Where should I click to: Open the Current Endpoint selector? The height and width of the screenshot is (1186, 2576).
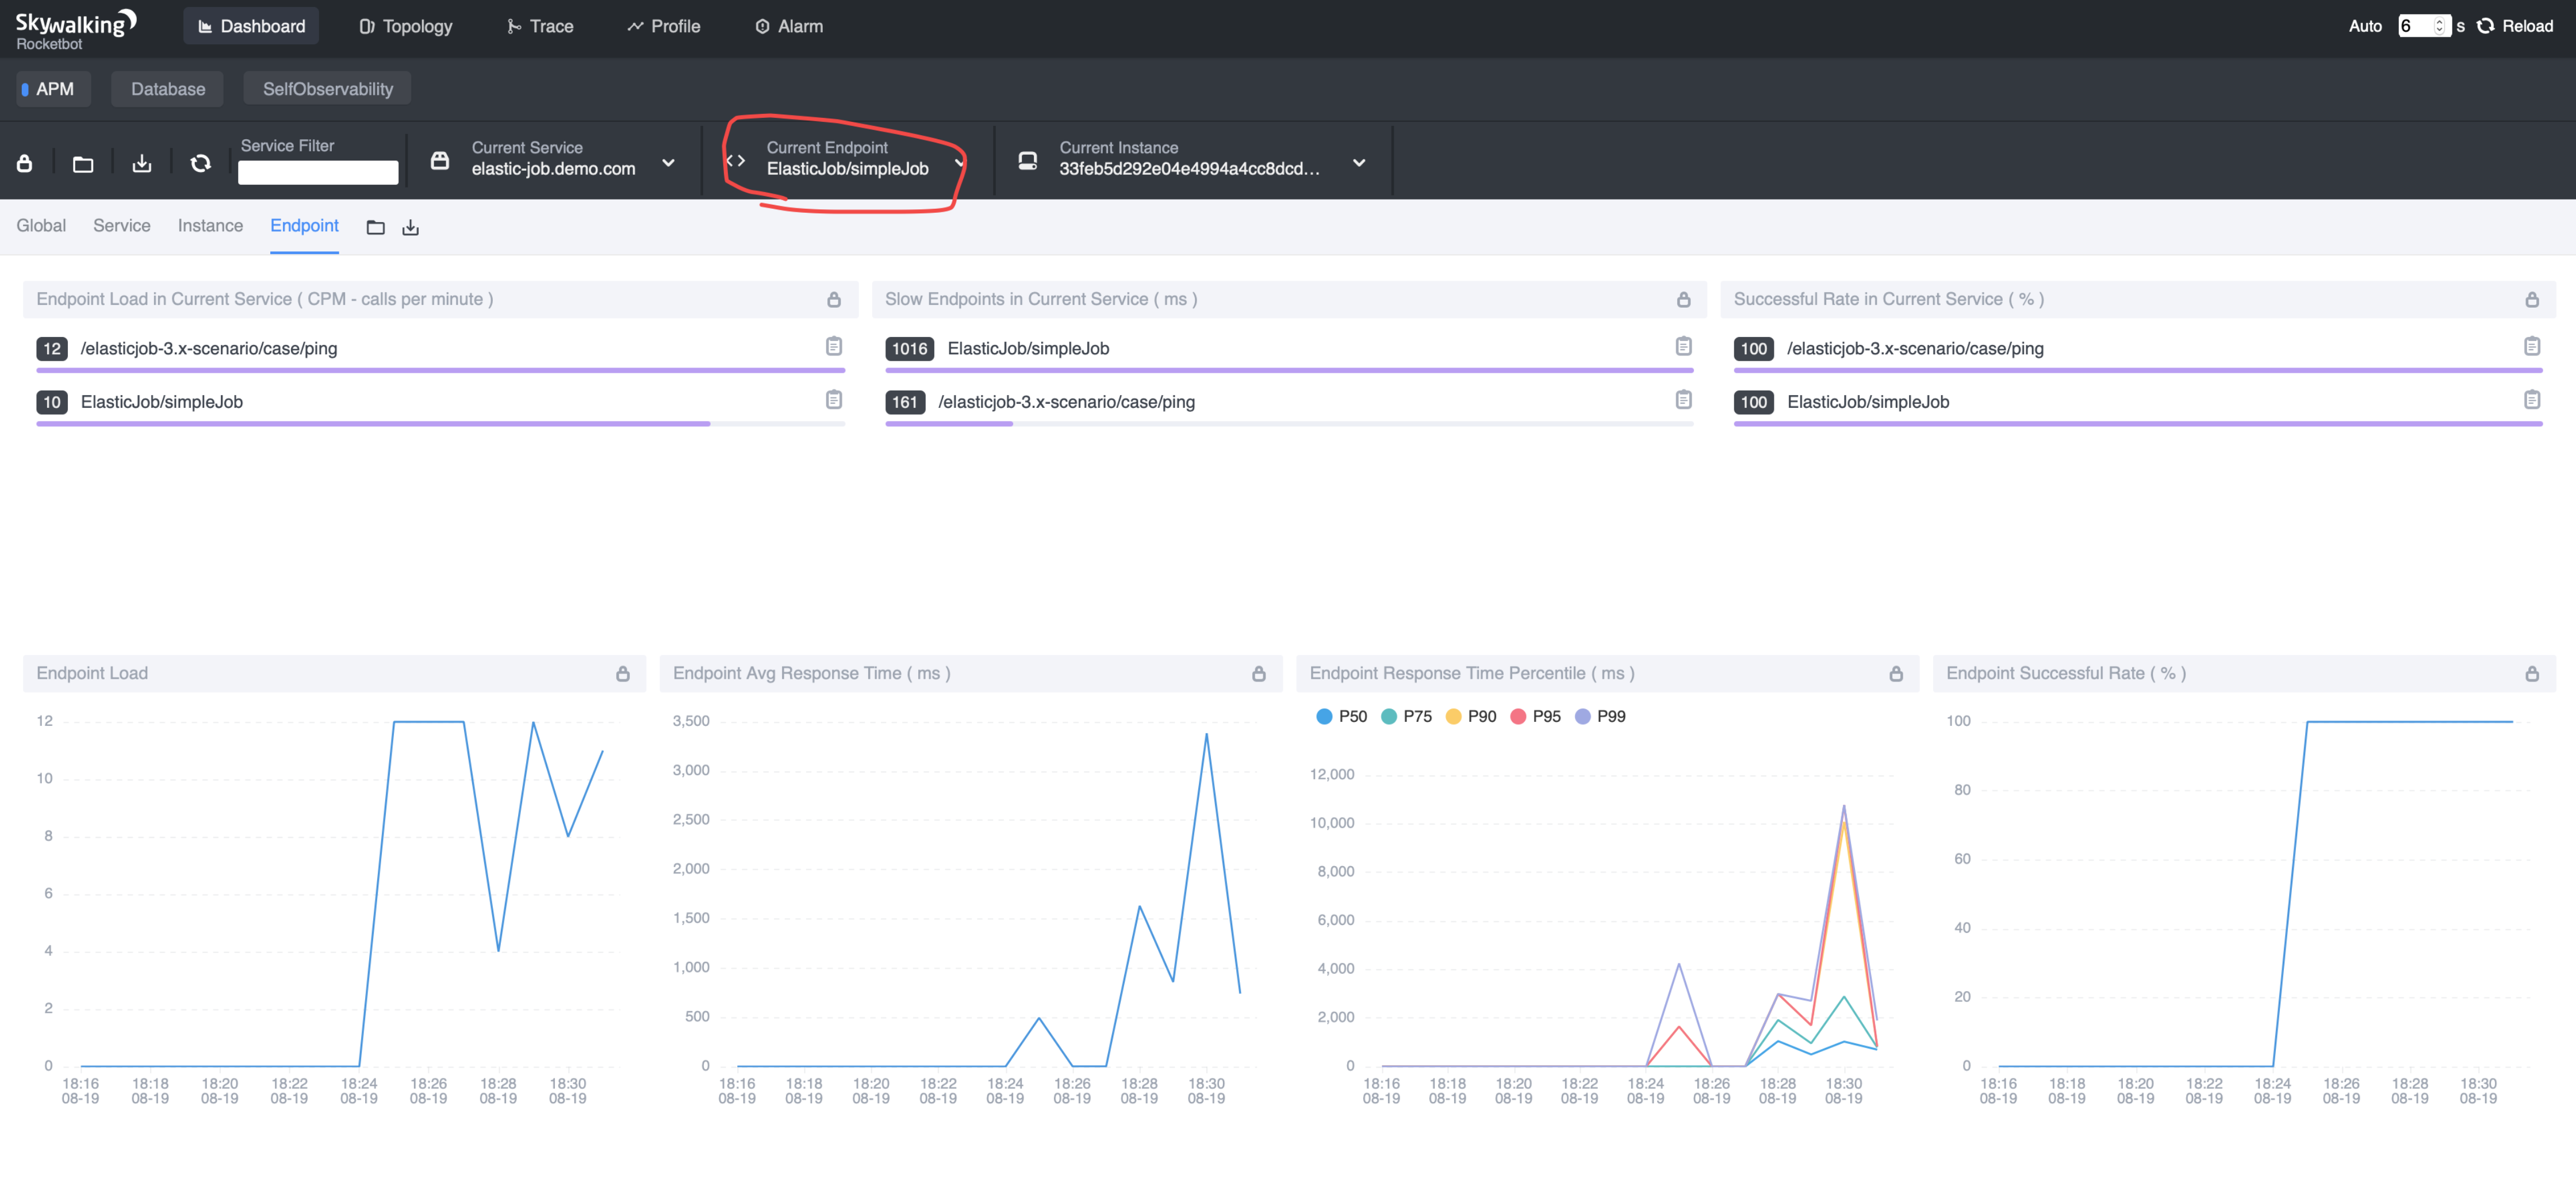847,160
